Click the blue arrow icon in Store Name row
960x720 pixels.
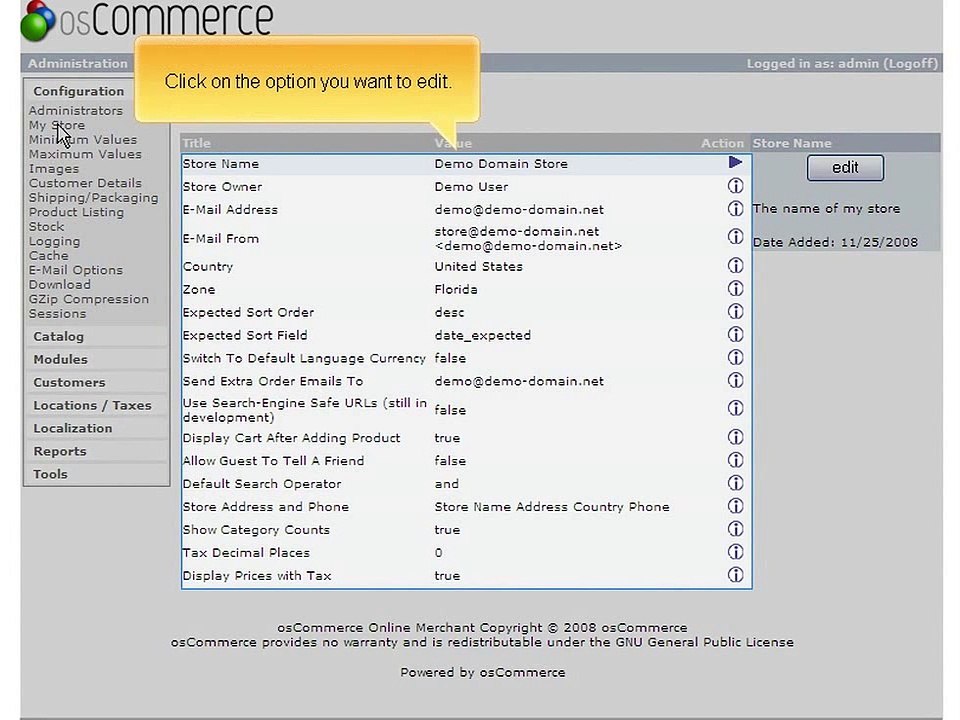735,162
